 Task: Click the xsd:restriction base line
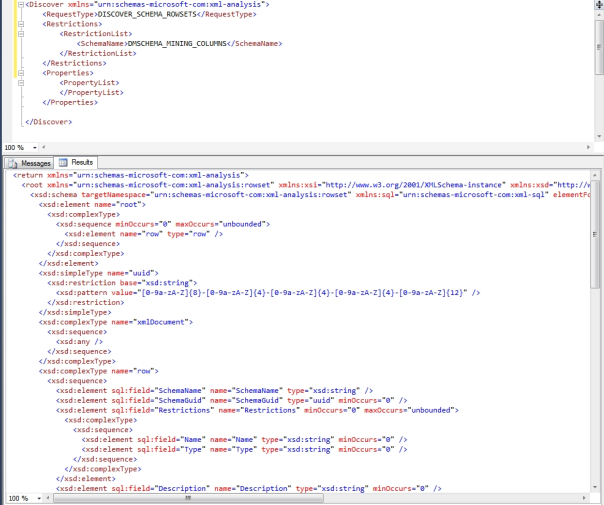(x=122, y=283)
